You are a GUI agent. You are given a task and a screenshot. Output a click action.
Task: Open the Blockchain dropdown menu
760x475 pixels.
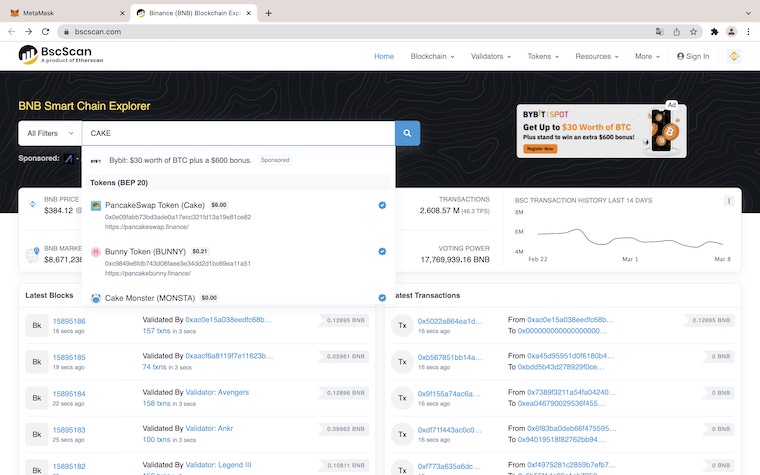point(432,56)
